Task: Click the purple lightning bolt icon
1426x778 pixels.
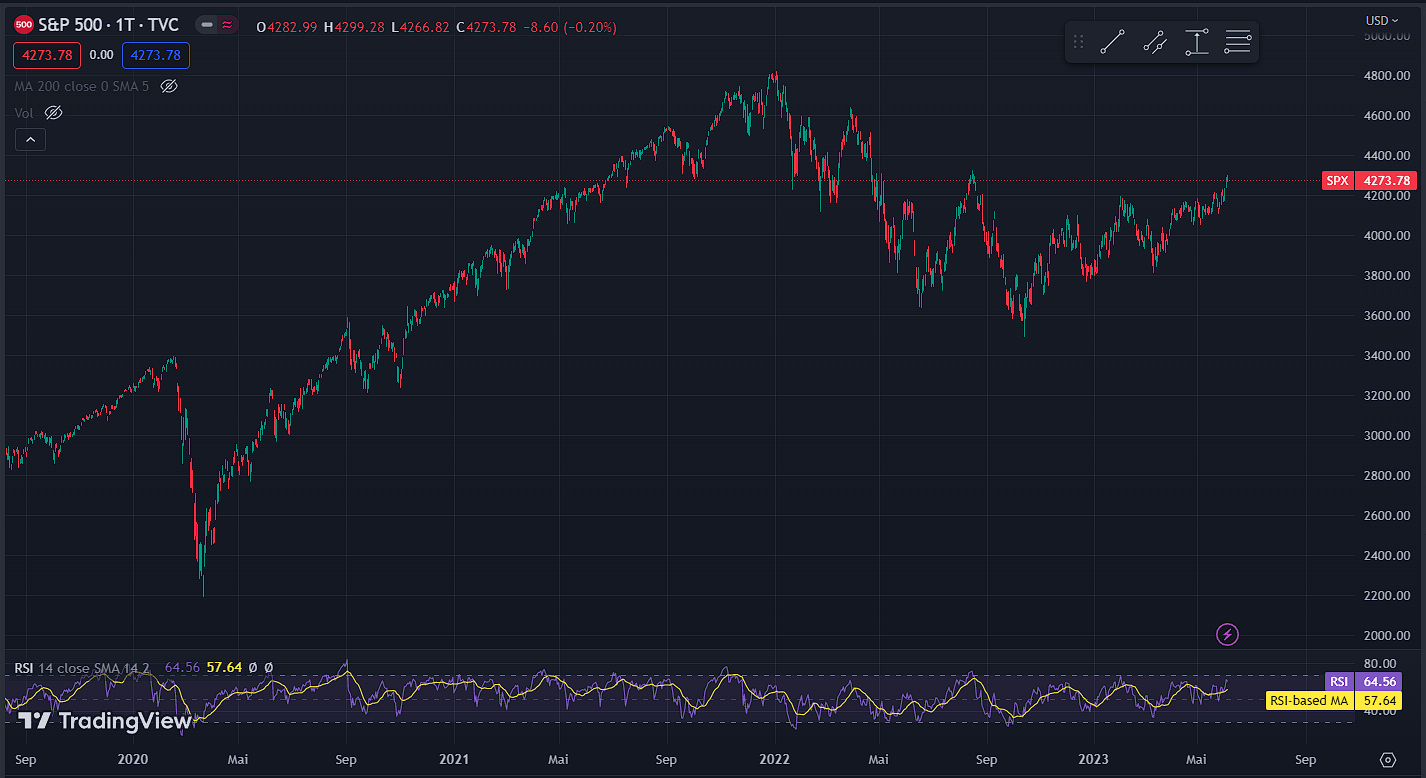Action: pos(1228,634)
